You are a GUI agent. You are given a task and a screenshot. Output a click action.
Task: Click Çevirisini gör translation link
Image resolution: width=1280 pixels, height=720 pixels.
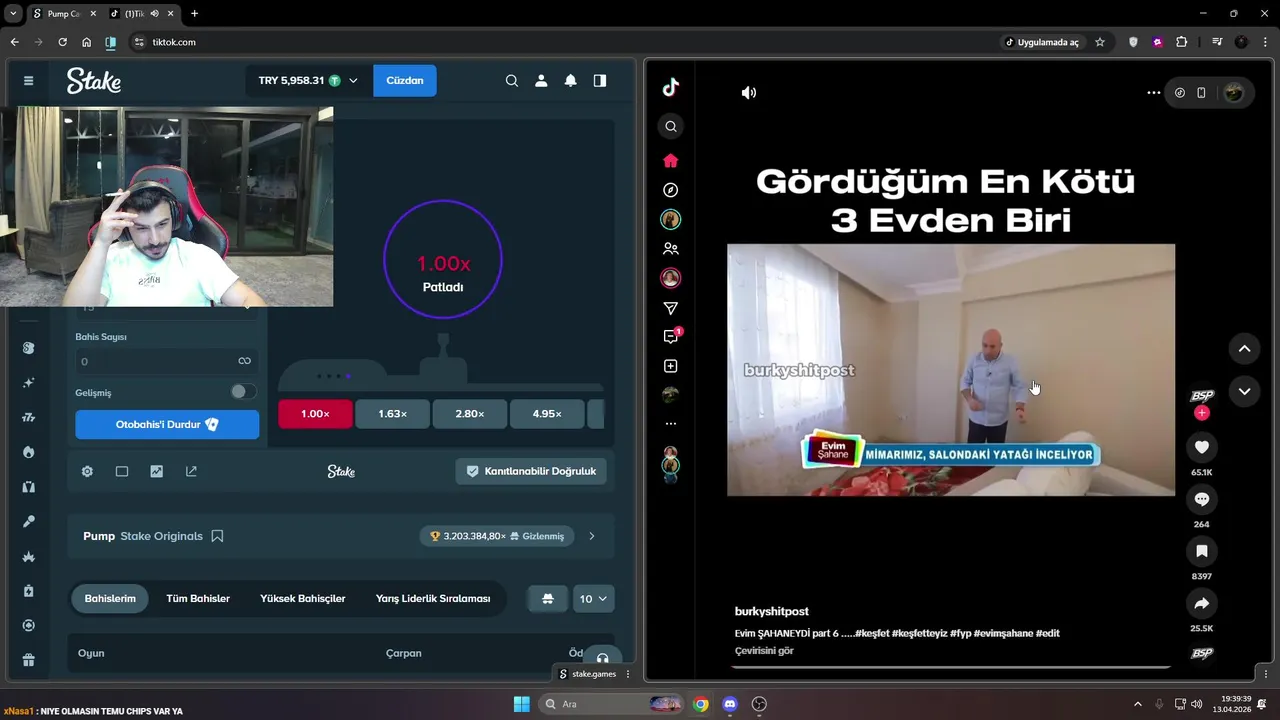coord(764,651)
